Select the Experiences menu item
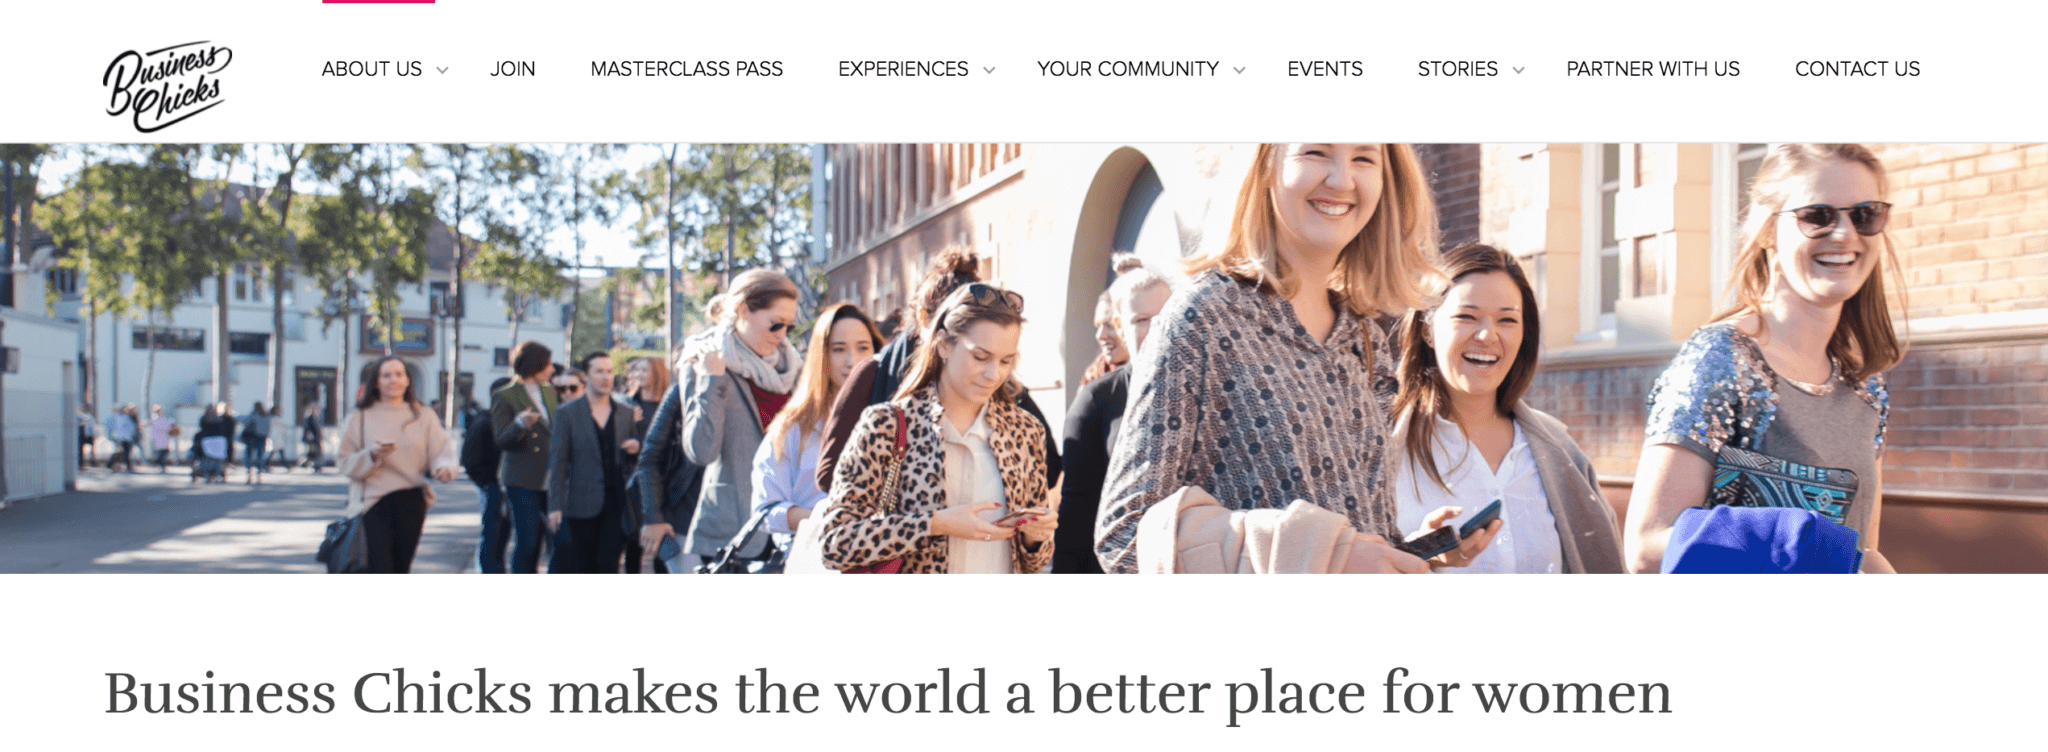Viewport: 2048px width, 752px height. [x=903, y=69]
